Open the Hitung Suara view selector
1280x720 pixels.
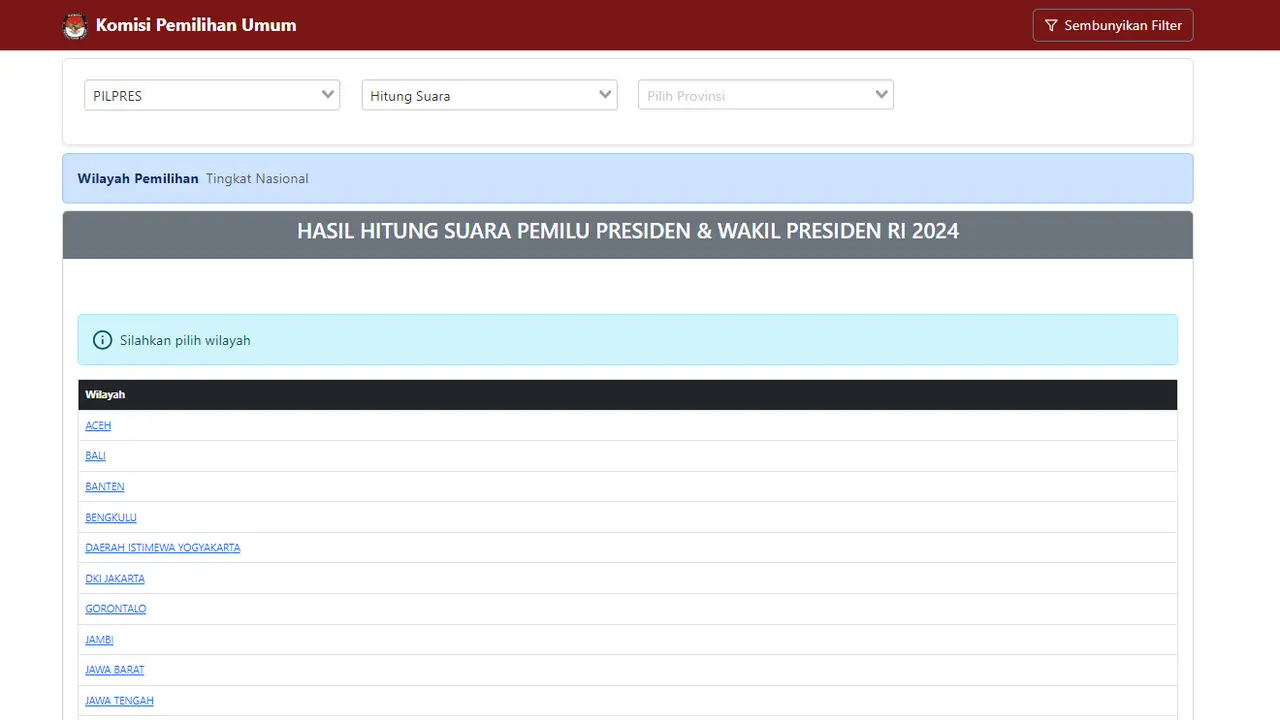(x=488, y=94)
